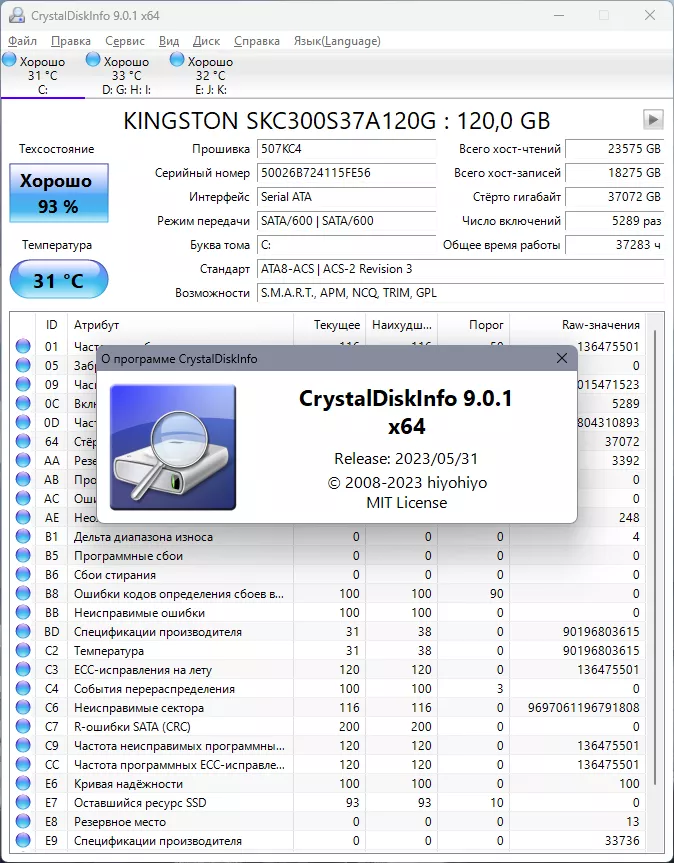The width and height of the screenshot is (674, 863).
Task: Close the About CrystalDiskInfo dialog
Action: tap(561, 358)
